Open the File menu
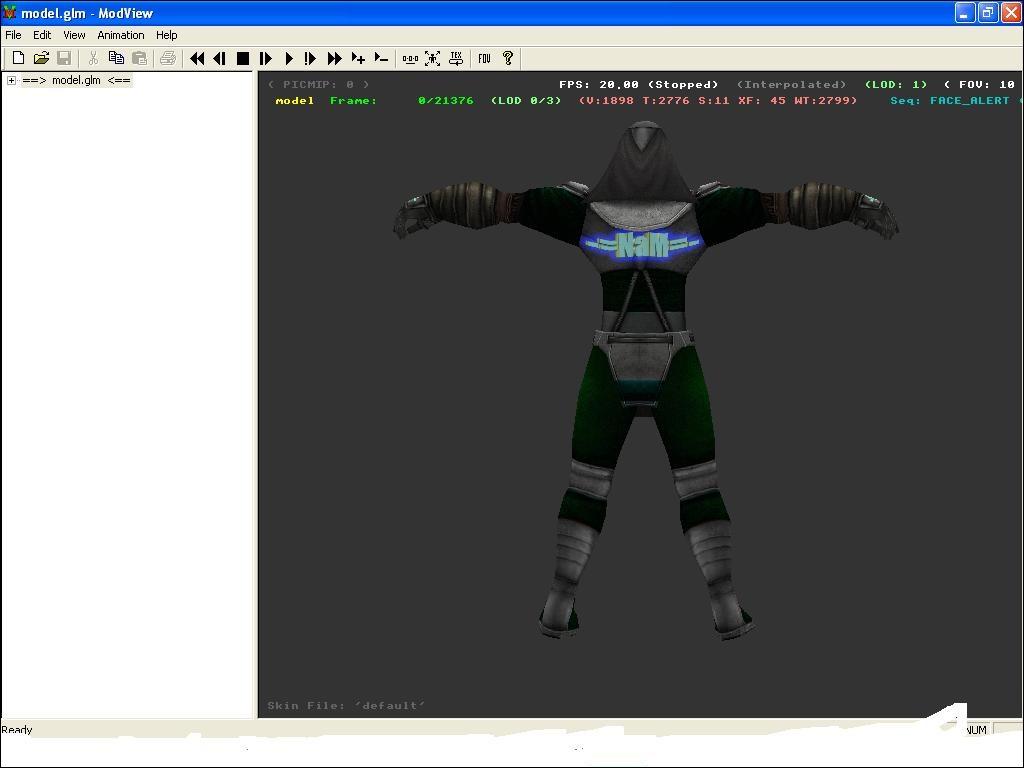The image size is (1024, 768). pos(13,35)
